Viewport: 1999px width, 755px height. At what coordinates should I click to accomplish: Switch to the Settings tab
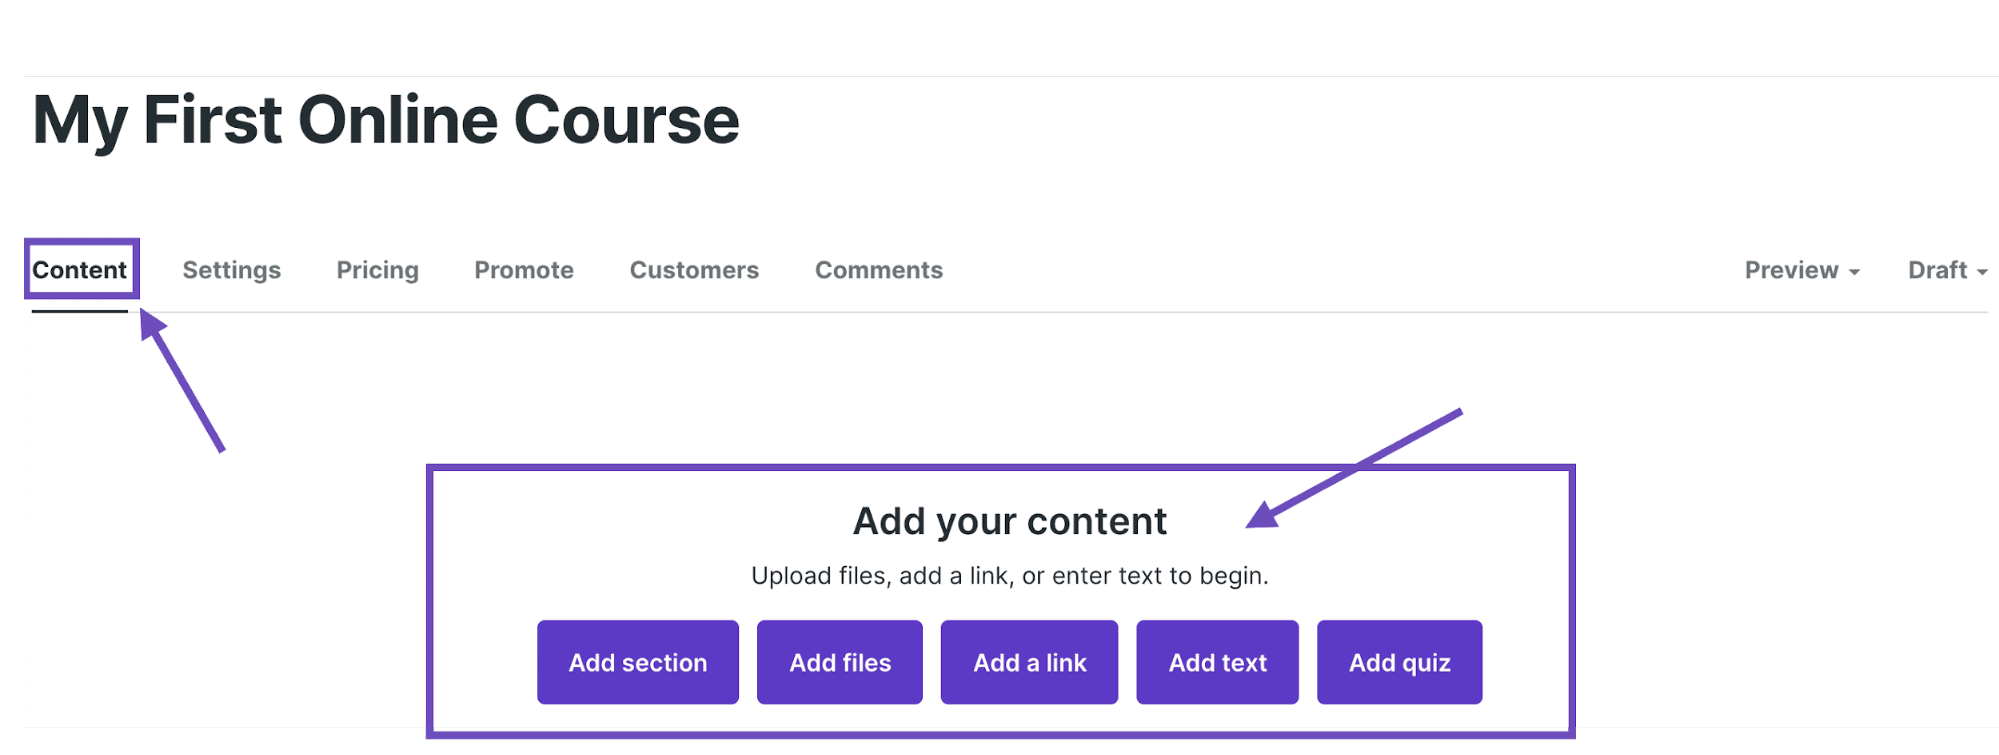click(x=231, y=269)
